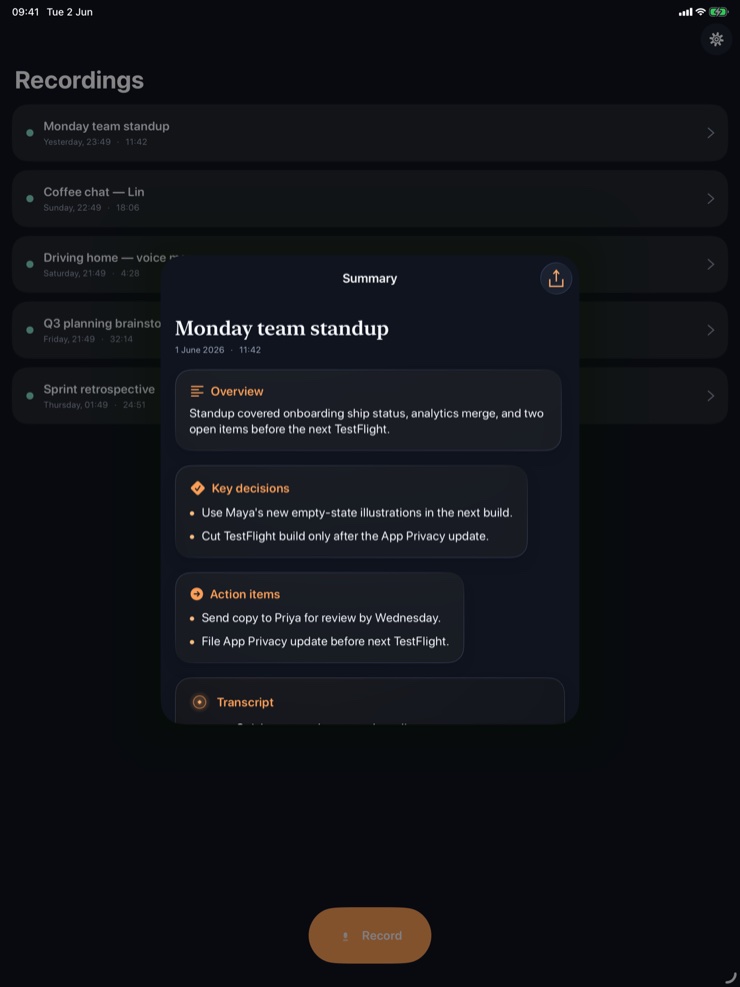Viewport: 740px width, 987px height.
Task: Open Monday team standup via its chevron
Action: pos(710,133)
